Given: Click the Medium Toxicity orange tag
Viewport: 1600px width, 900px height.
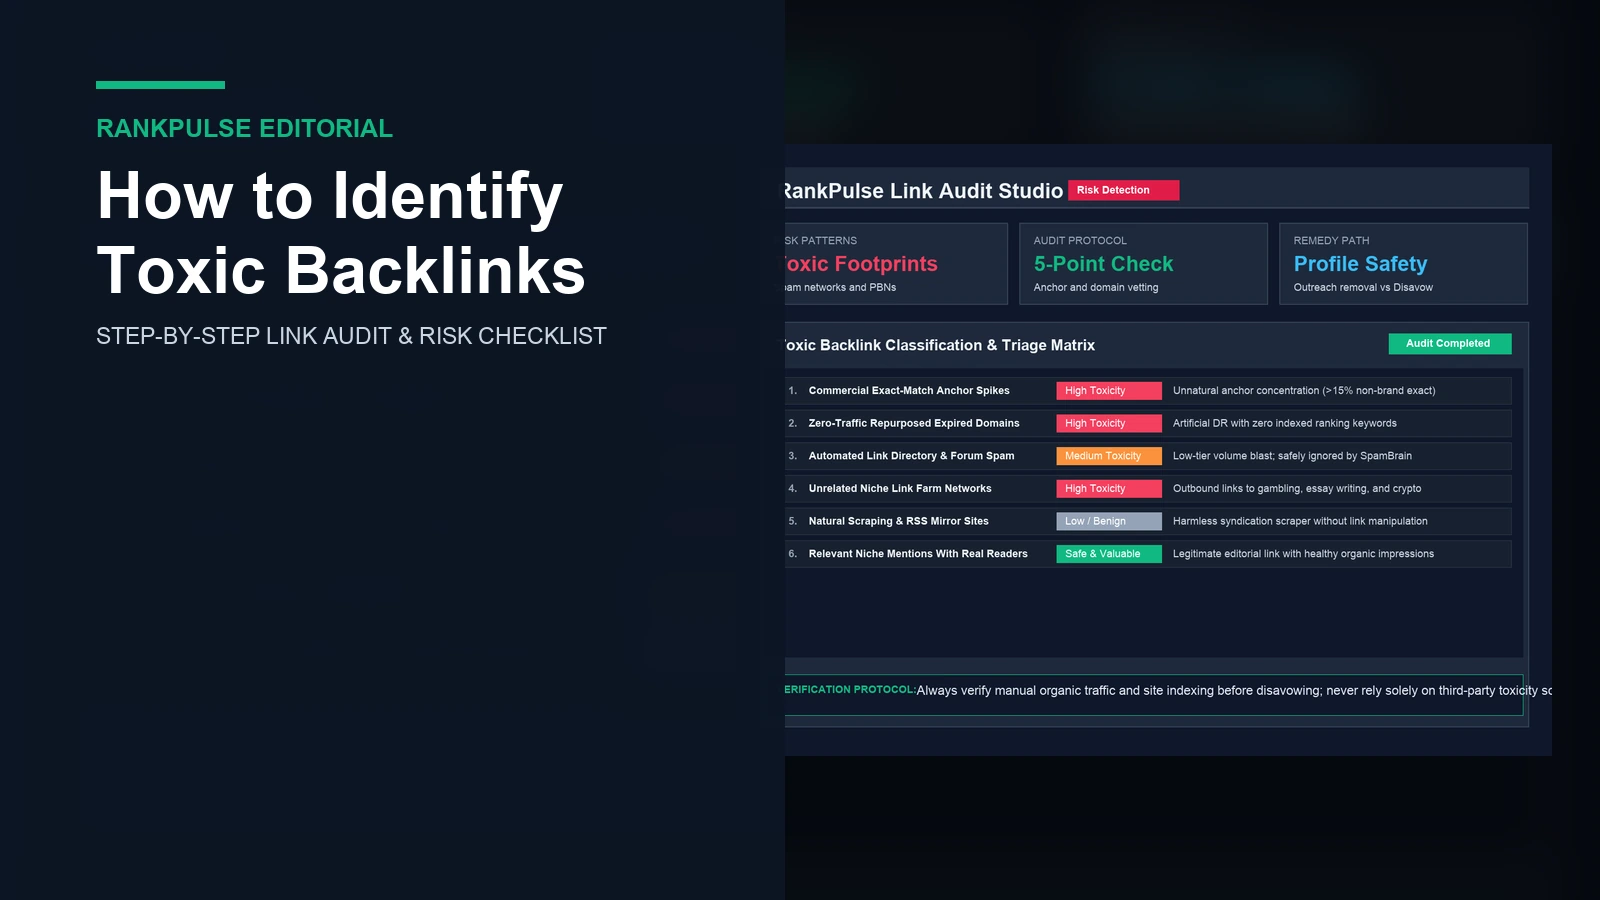Looking at the screenshot, I should [1109, 456].
